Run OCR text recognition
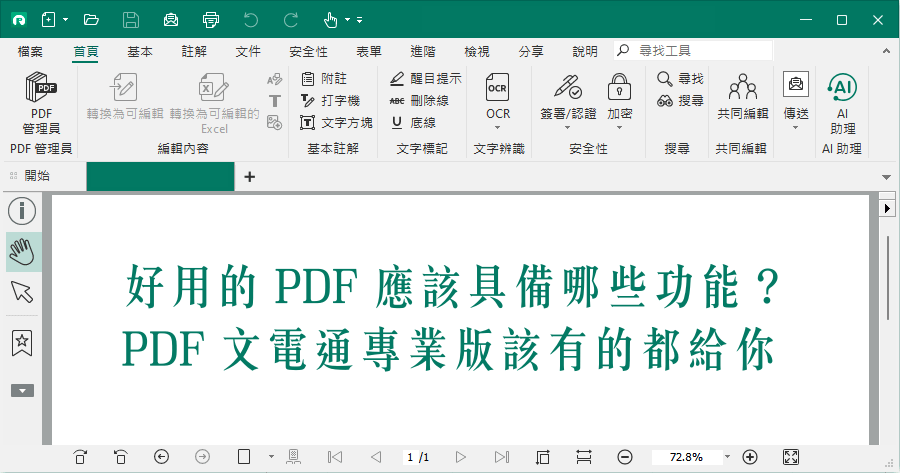 498,96
